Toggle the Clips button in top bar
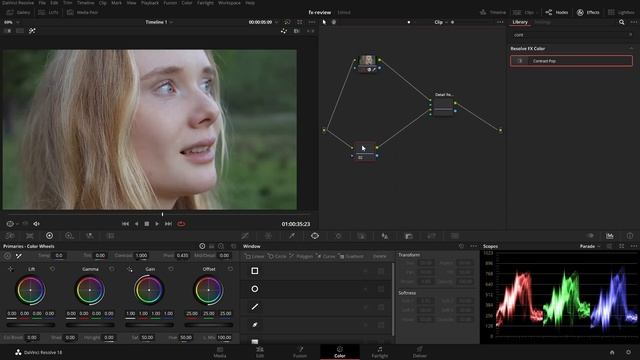The image size is (640, 360). tap(524, 12)
